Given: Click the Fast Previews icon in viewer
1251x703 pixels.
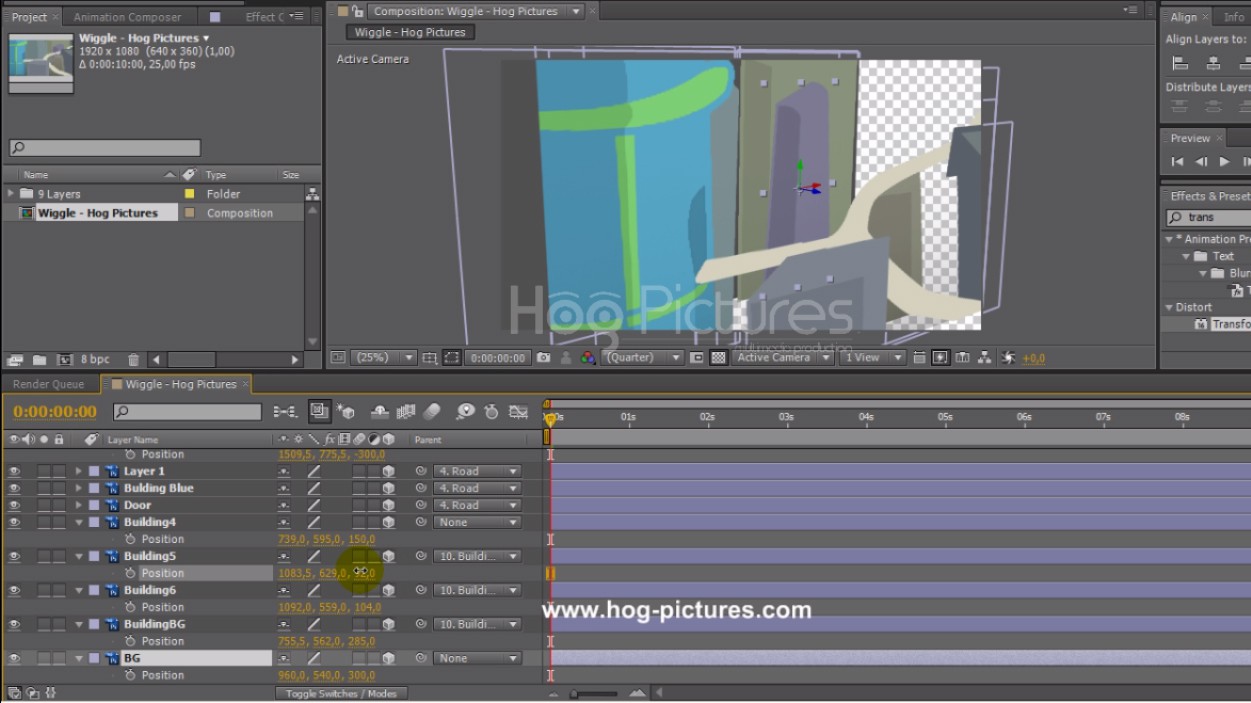Looking at the screenshot, I should pyautogui.click(x=941, y=357).
